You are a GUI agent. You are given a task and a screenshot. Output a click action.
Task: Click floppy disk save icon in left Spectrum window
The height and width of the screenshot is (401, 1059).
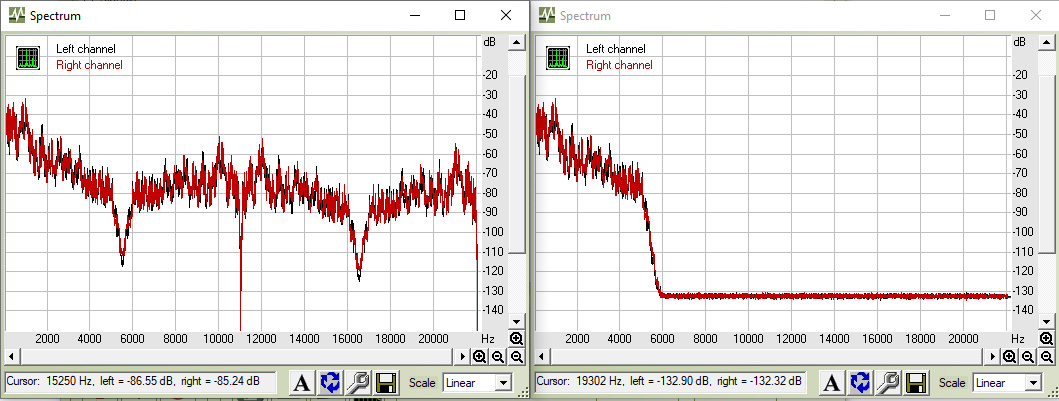tap(386, 383)
